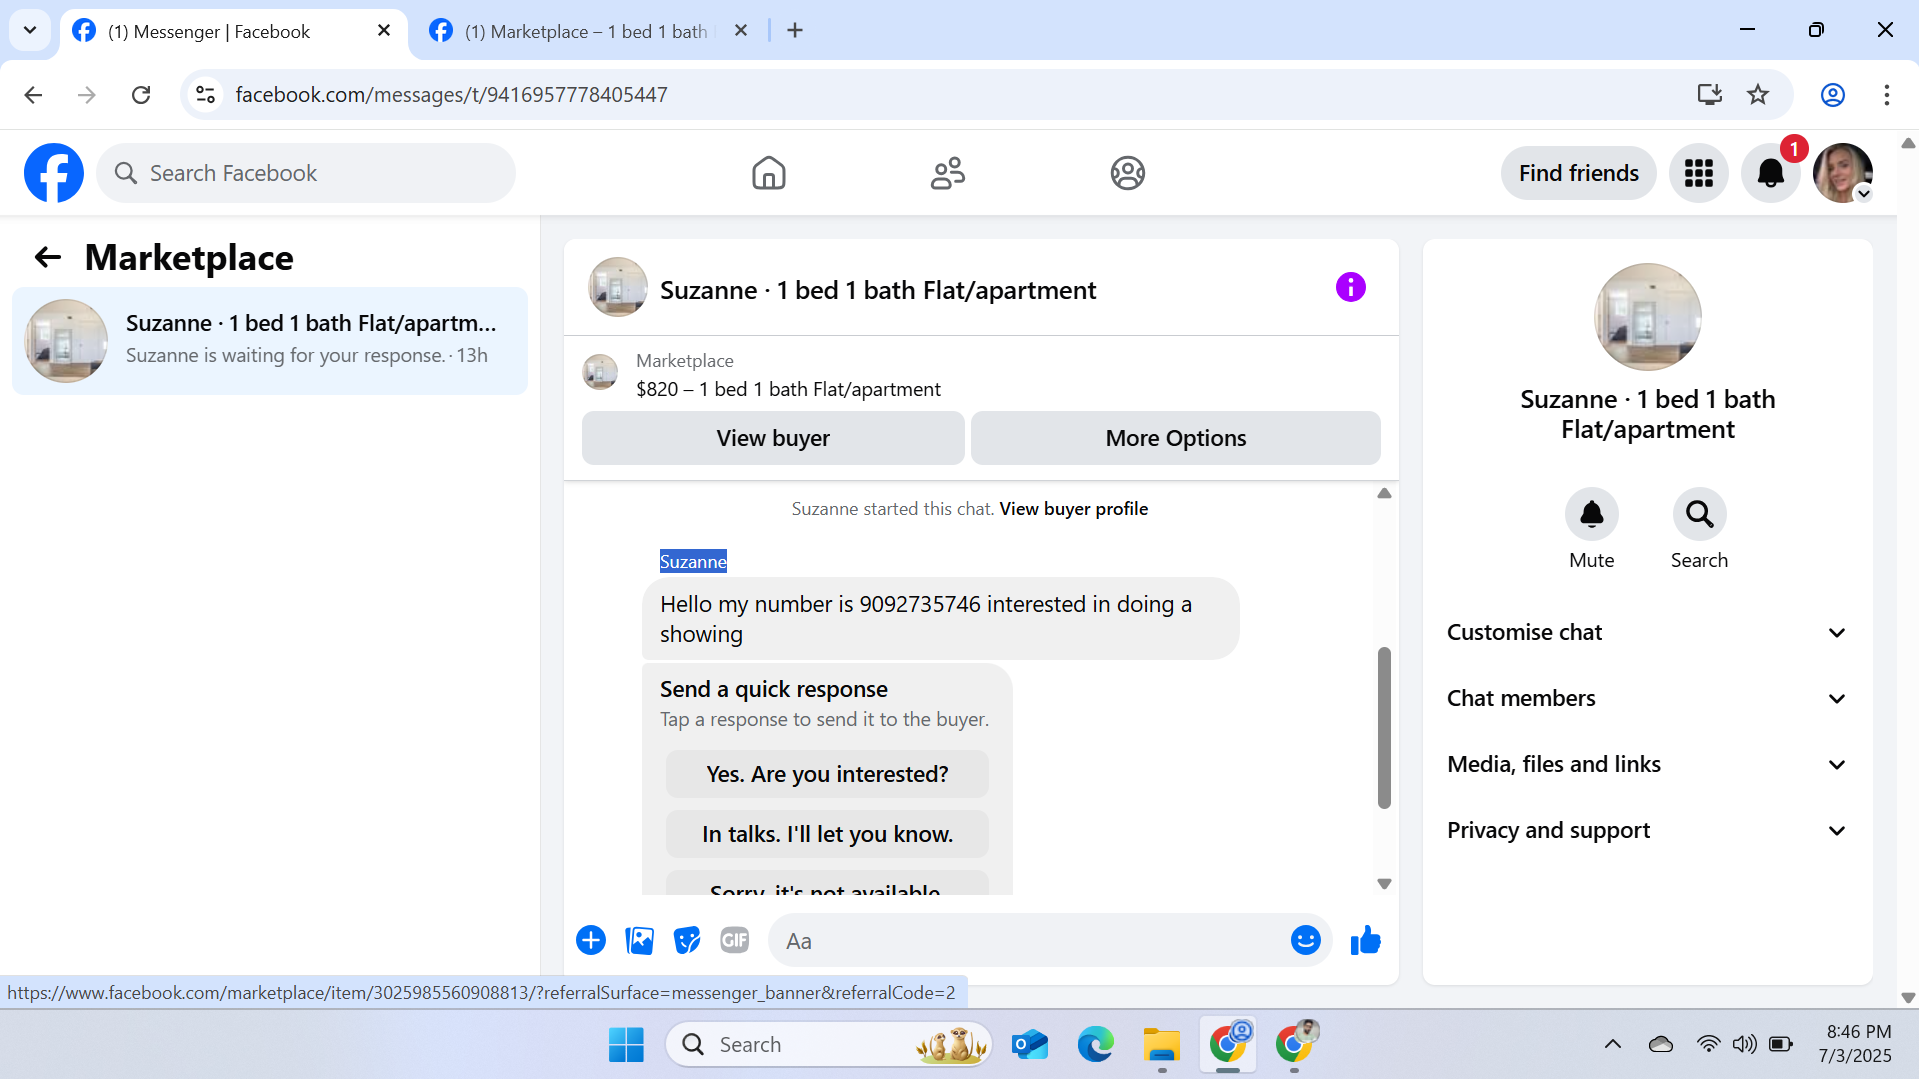Open more actions plus icon in composer
Screen dimensions: 1919x1079
click(591, 940)
